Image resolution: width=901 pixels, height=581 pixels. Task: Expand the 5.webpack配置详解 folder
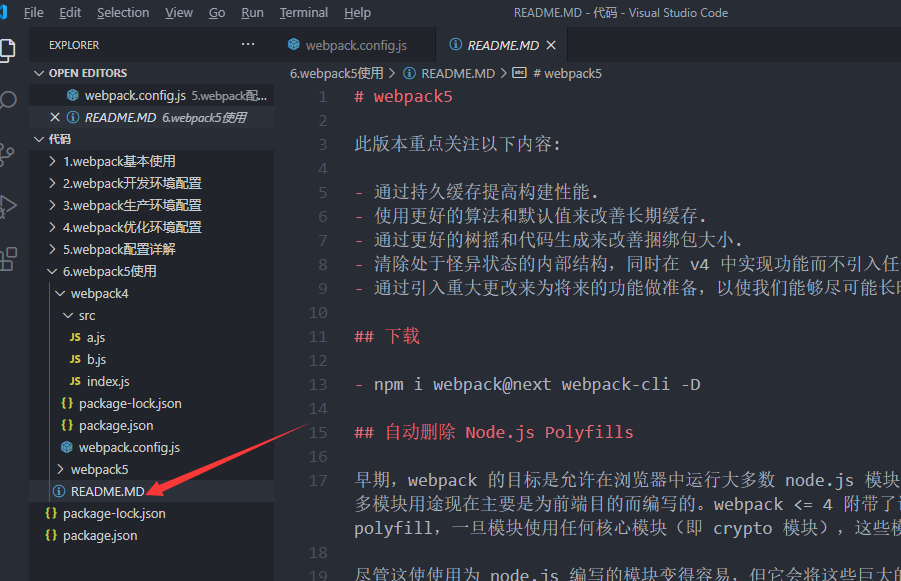[52, 249]
